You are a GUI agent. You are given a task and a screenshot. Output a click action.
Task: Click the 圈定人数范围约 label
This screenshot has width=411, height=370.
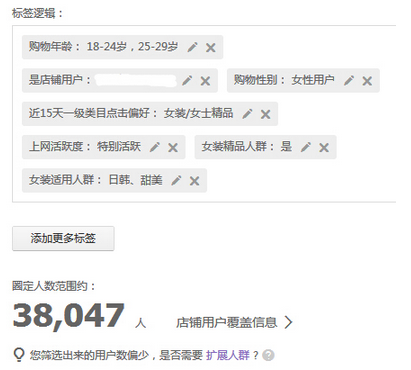coord(54,286)
